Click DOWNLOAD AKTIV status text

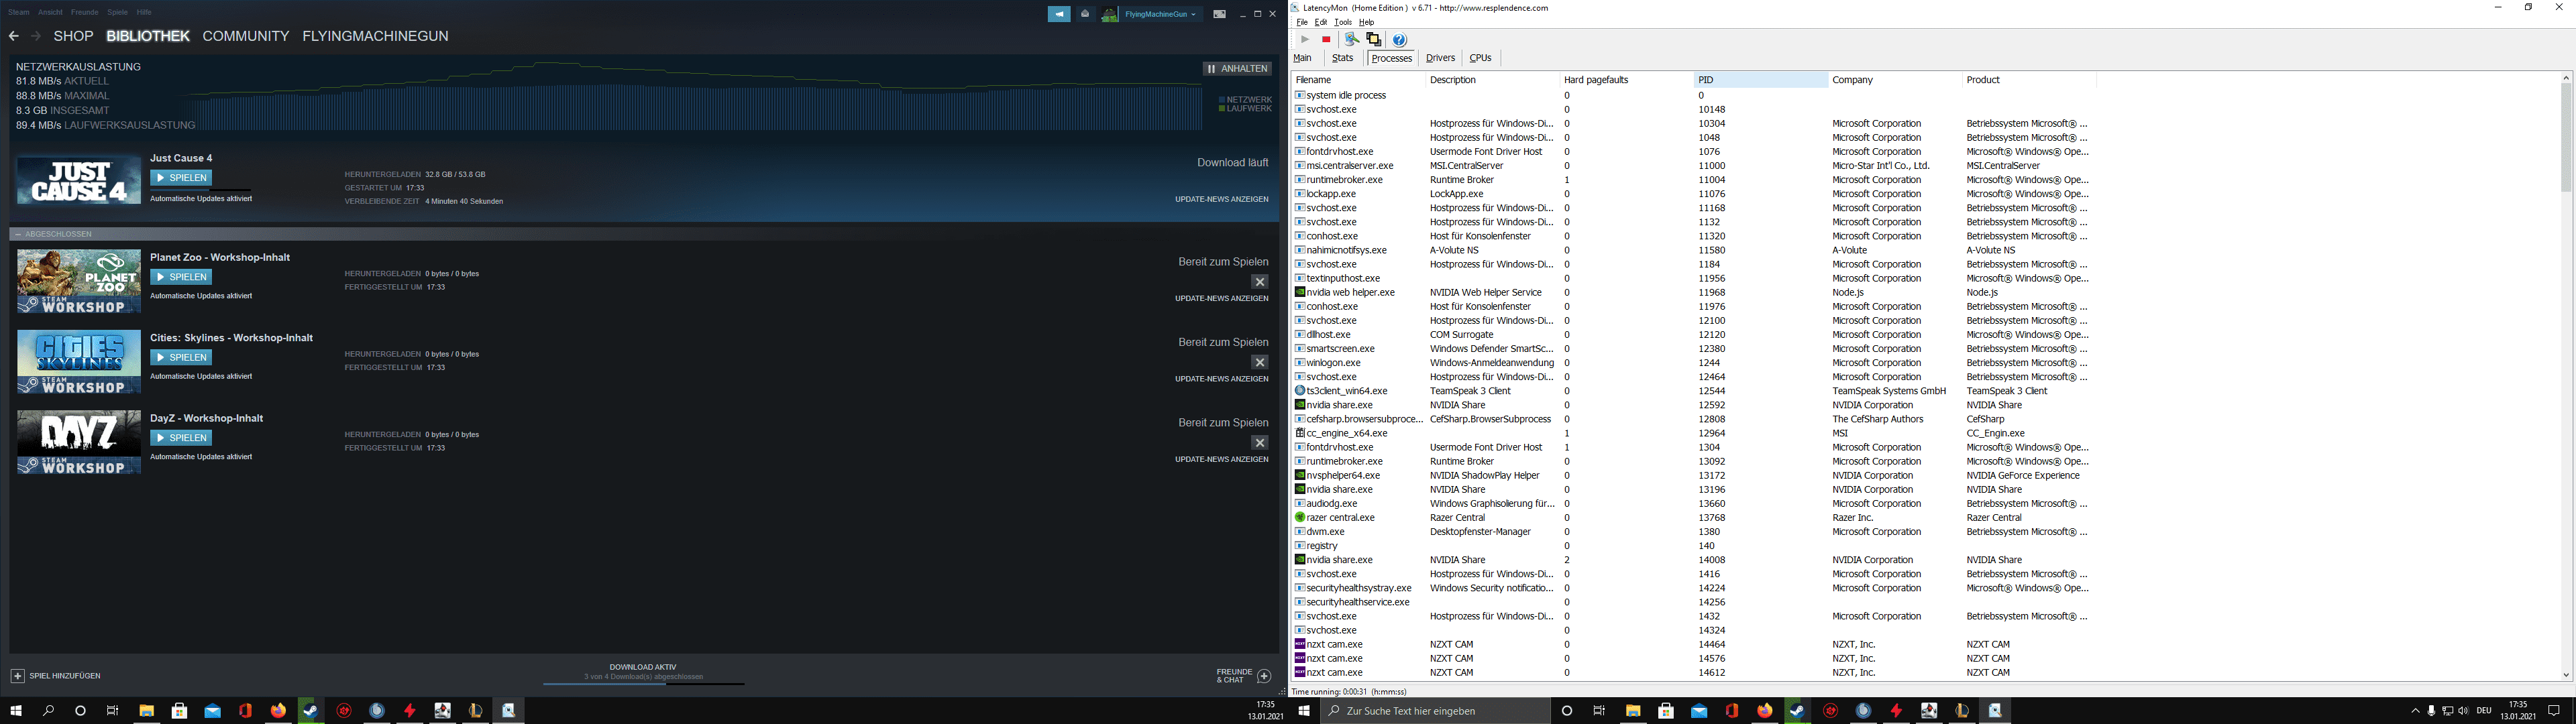click(x=643, y=667)
